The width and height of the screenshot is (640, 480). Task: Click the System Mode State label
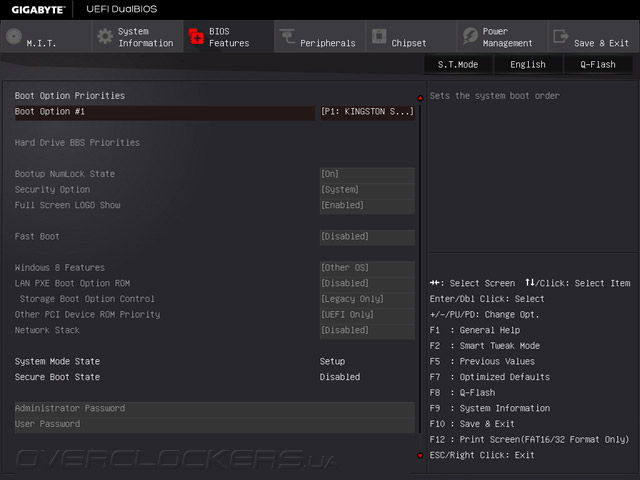(57, 362)
